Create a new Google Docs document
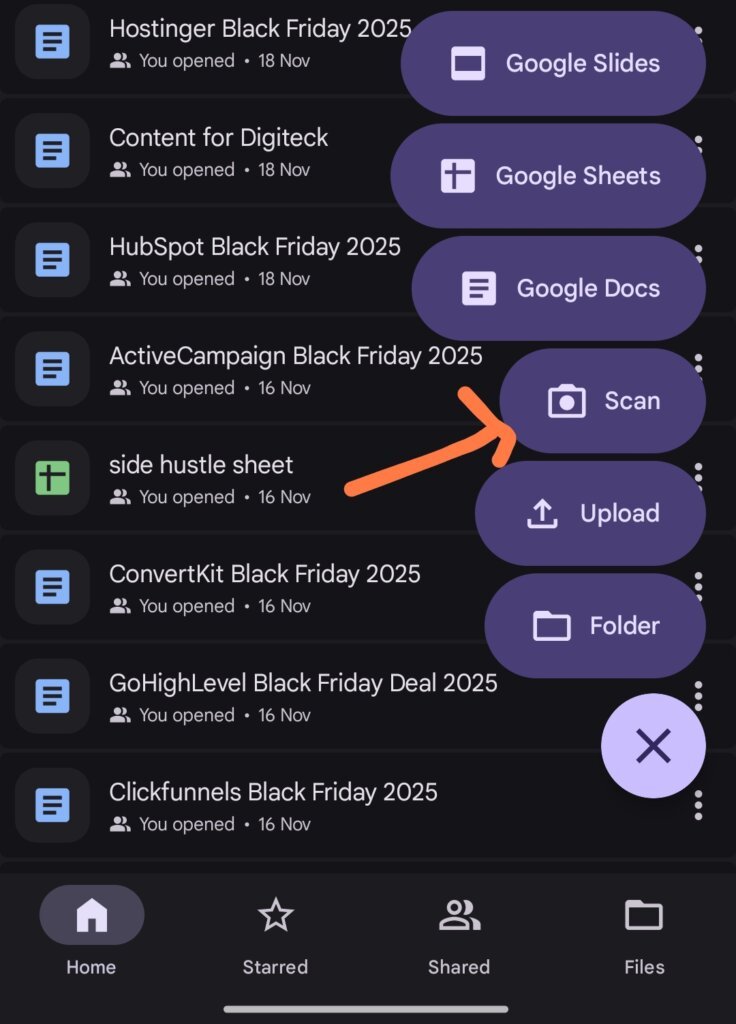The width and height of the screenshot is (736, 1024). 558,289
